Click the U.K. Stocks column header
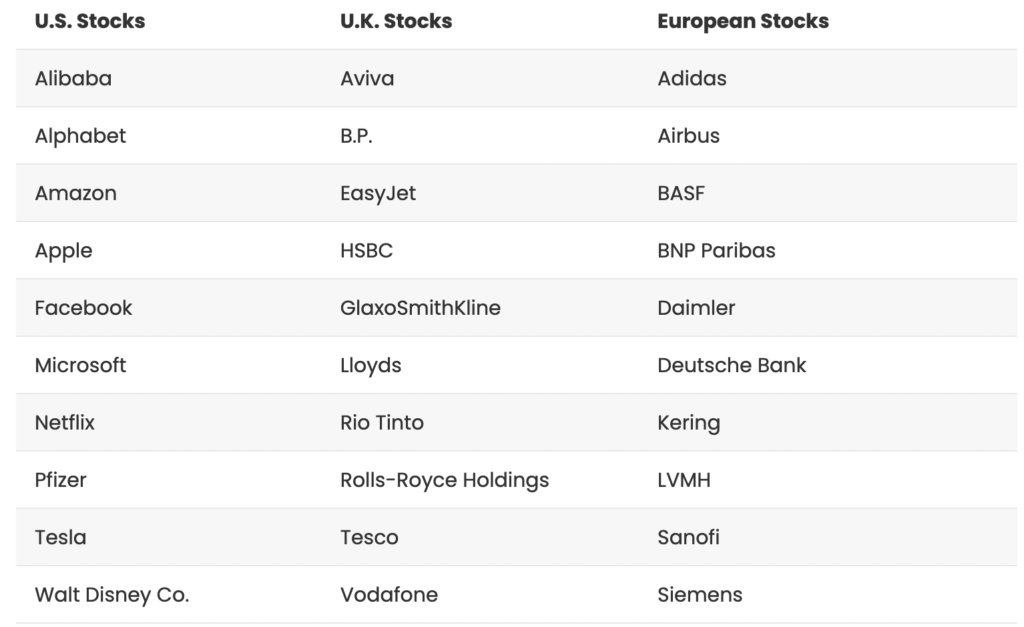 [x=396, y=21]
